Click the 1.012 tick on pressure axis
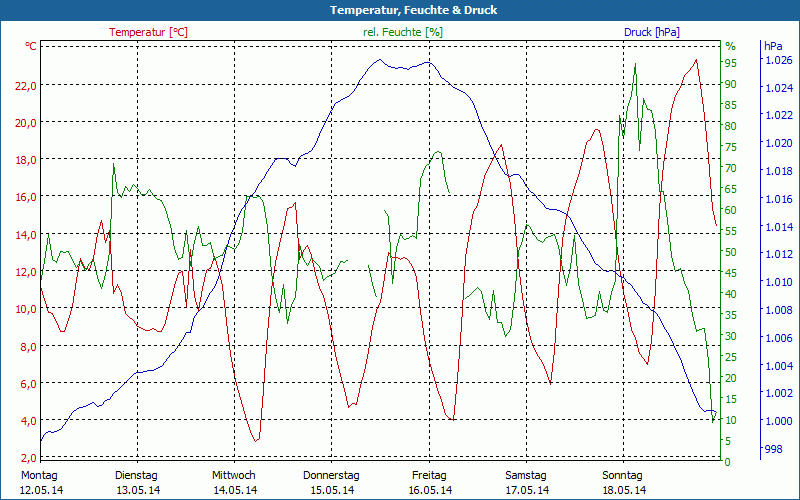 coord(778,255)
